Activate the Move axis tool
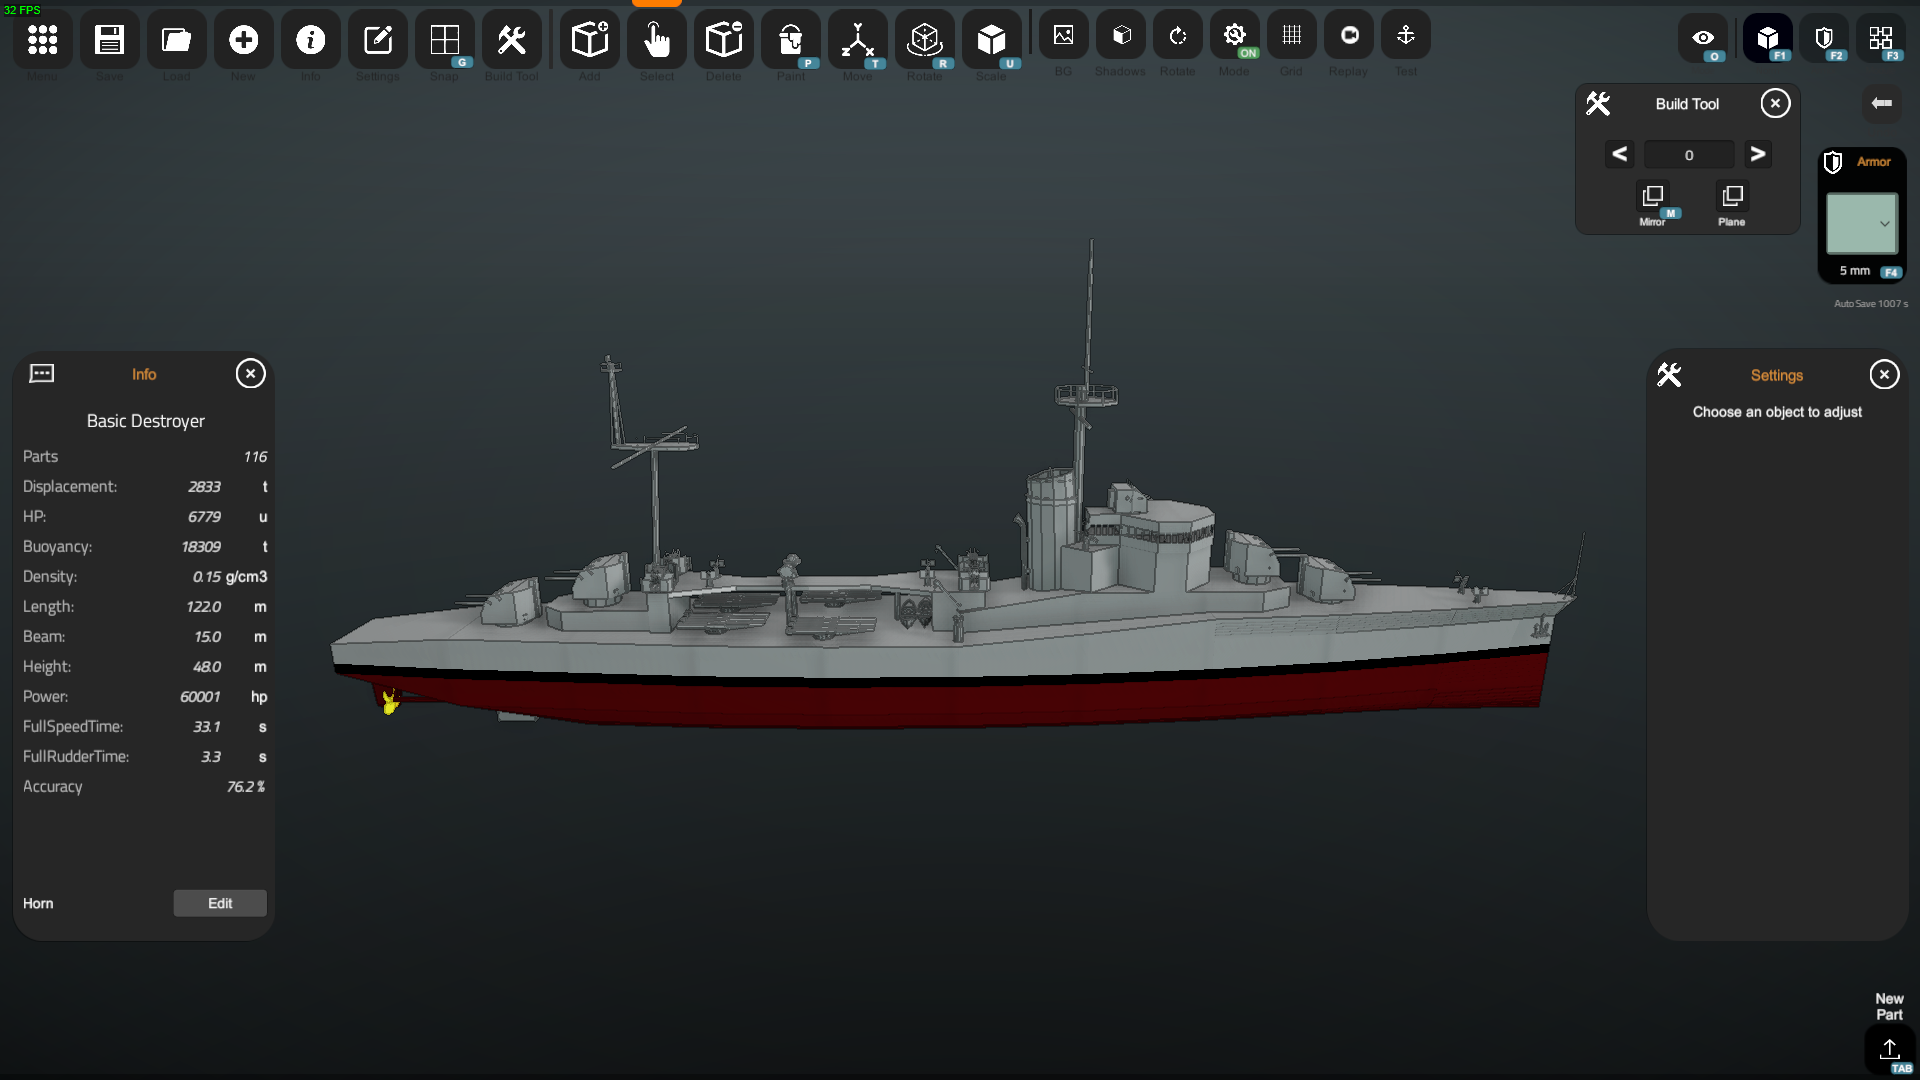This screenshot has width=1920, height=1080. pyautogui.click(x=857, y=40)
